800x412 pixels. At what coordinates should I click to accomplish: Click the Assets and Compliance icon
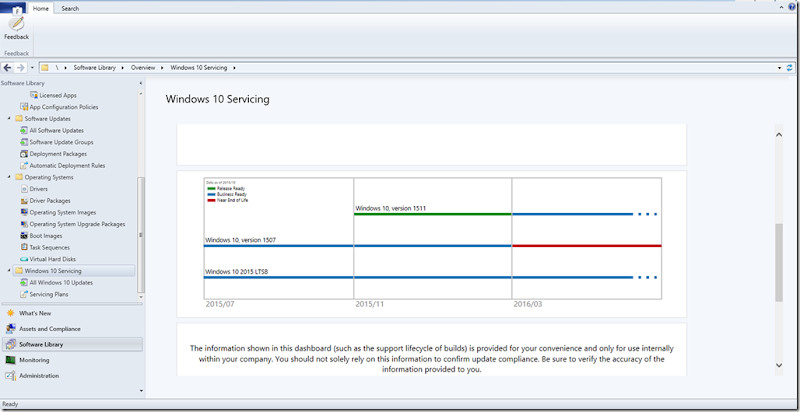click(x=10, y=329)
